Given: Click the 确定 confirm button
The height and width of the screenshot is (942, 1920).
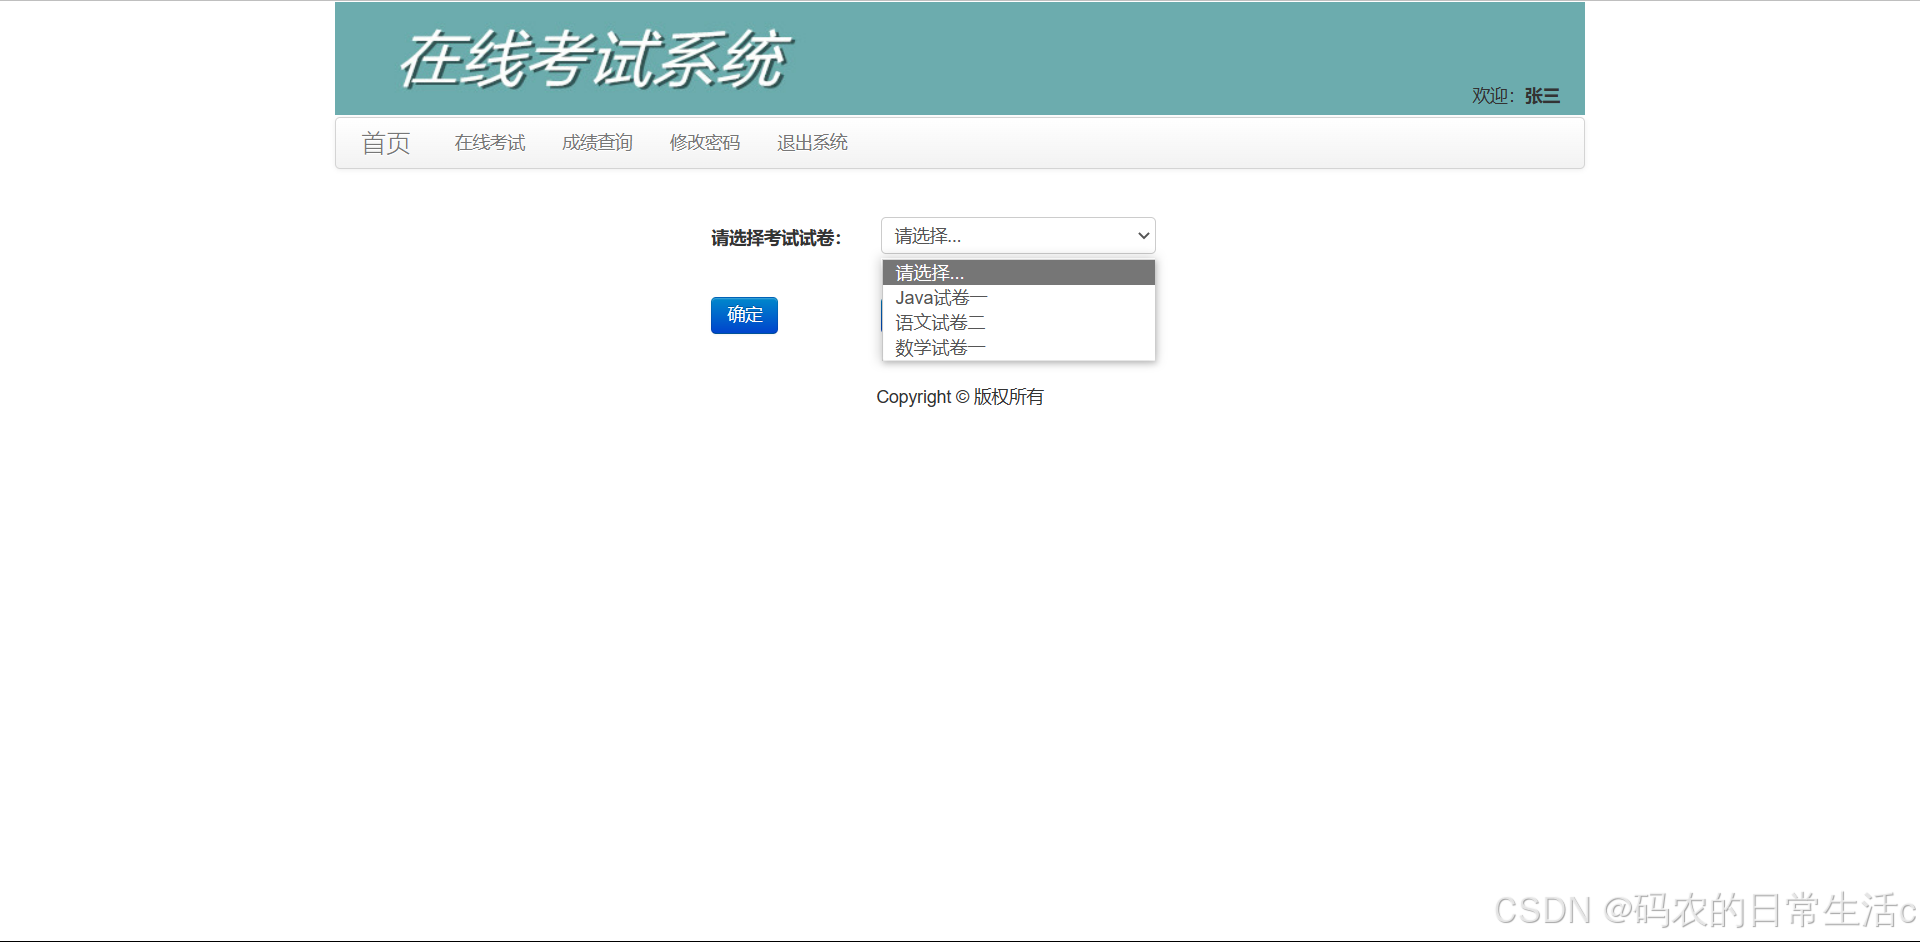Looking at the screenshot, I should tap(743, 315).
